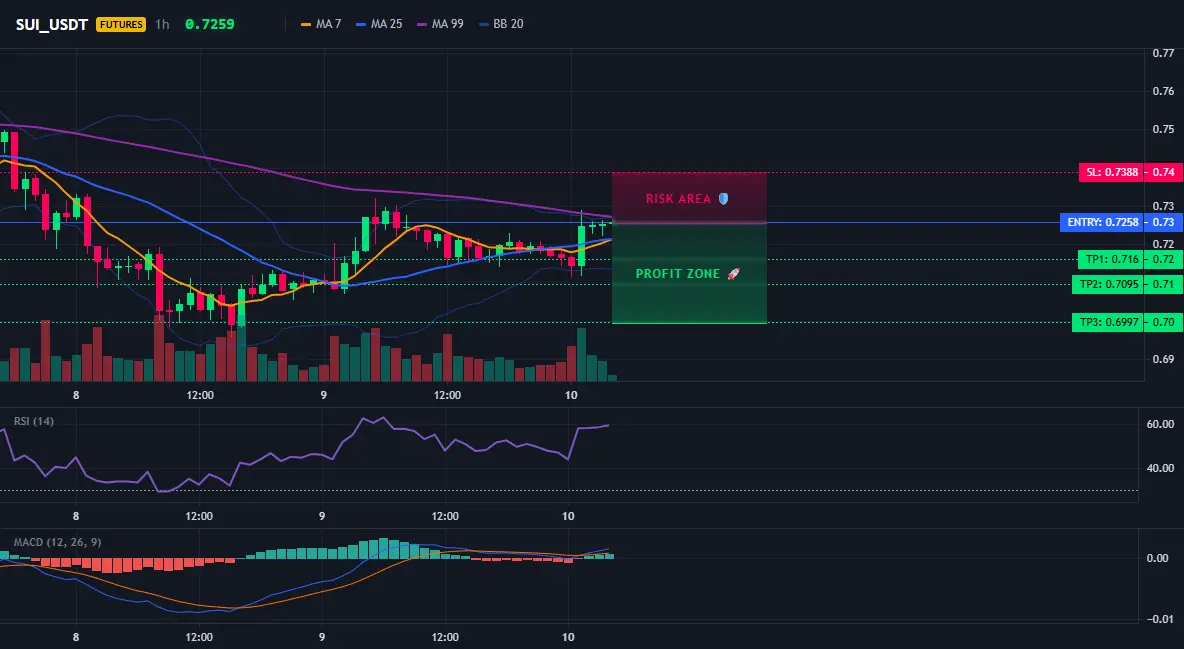Click the shield icon beside RISK AREA

pos(723,199)
